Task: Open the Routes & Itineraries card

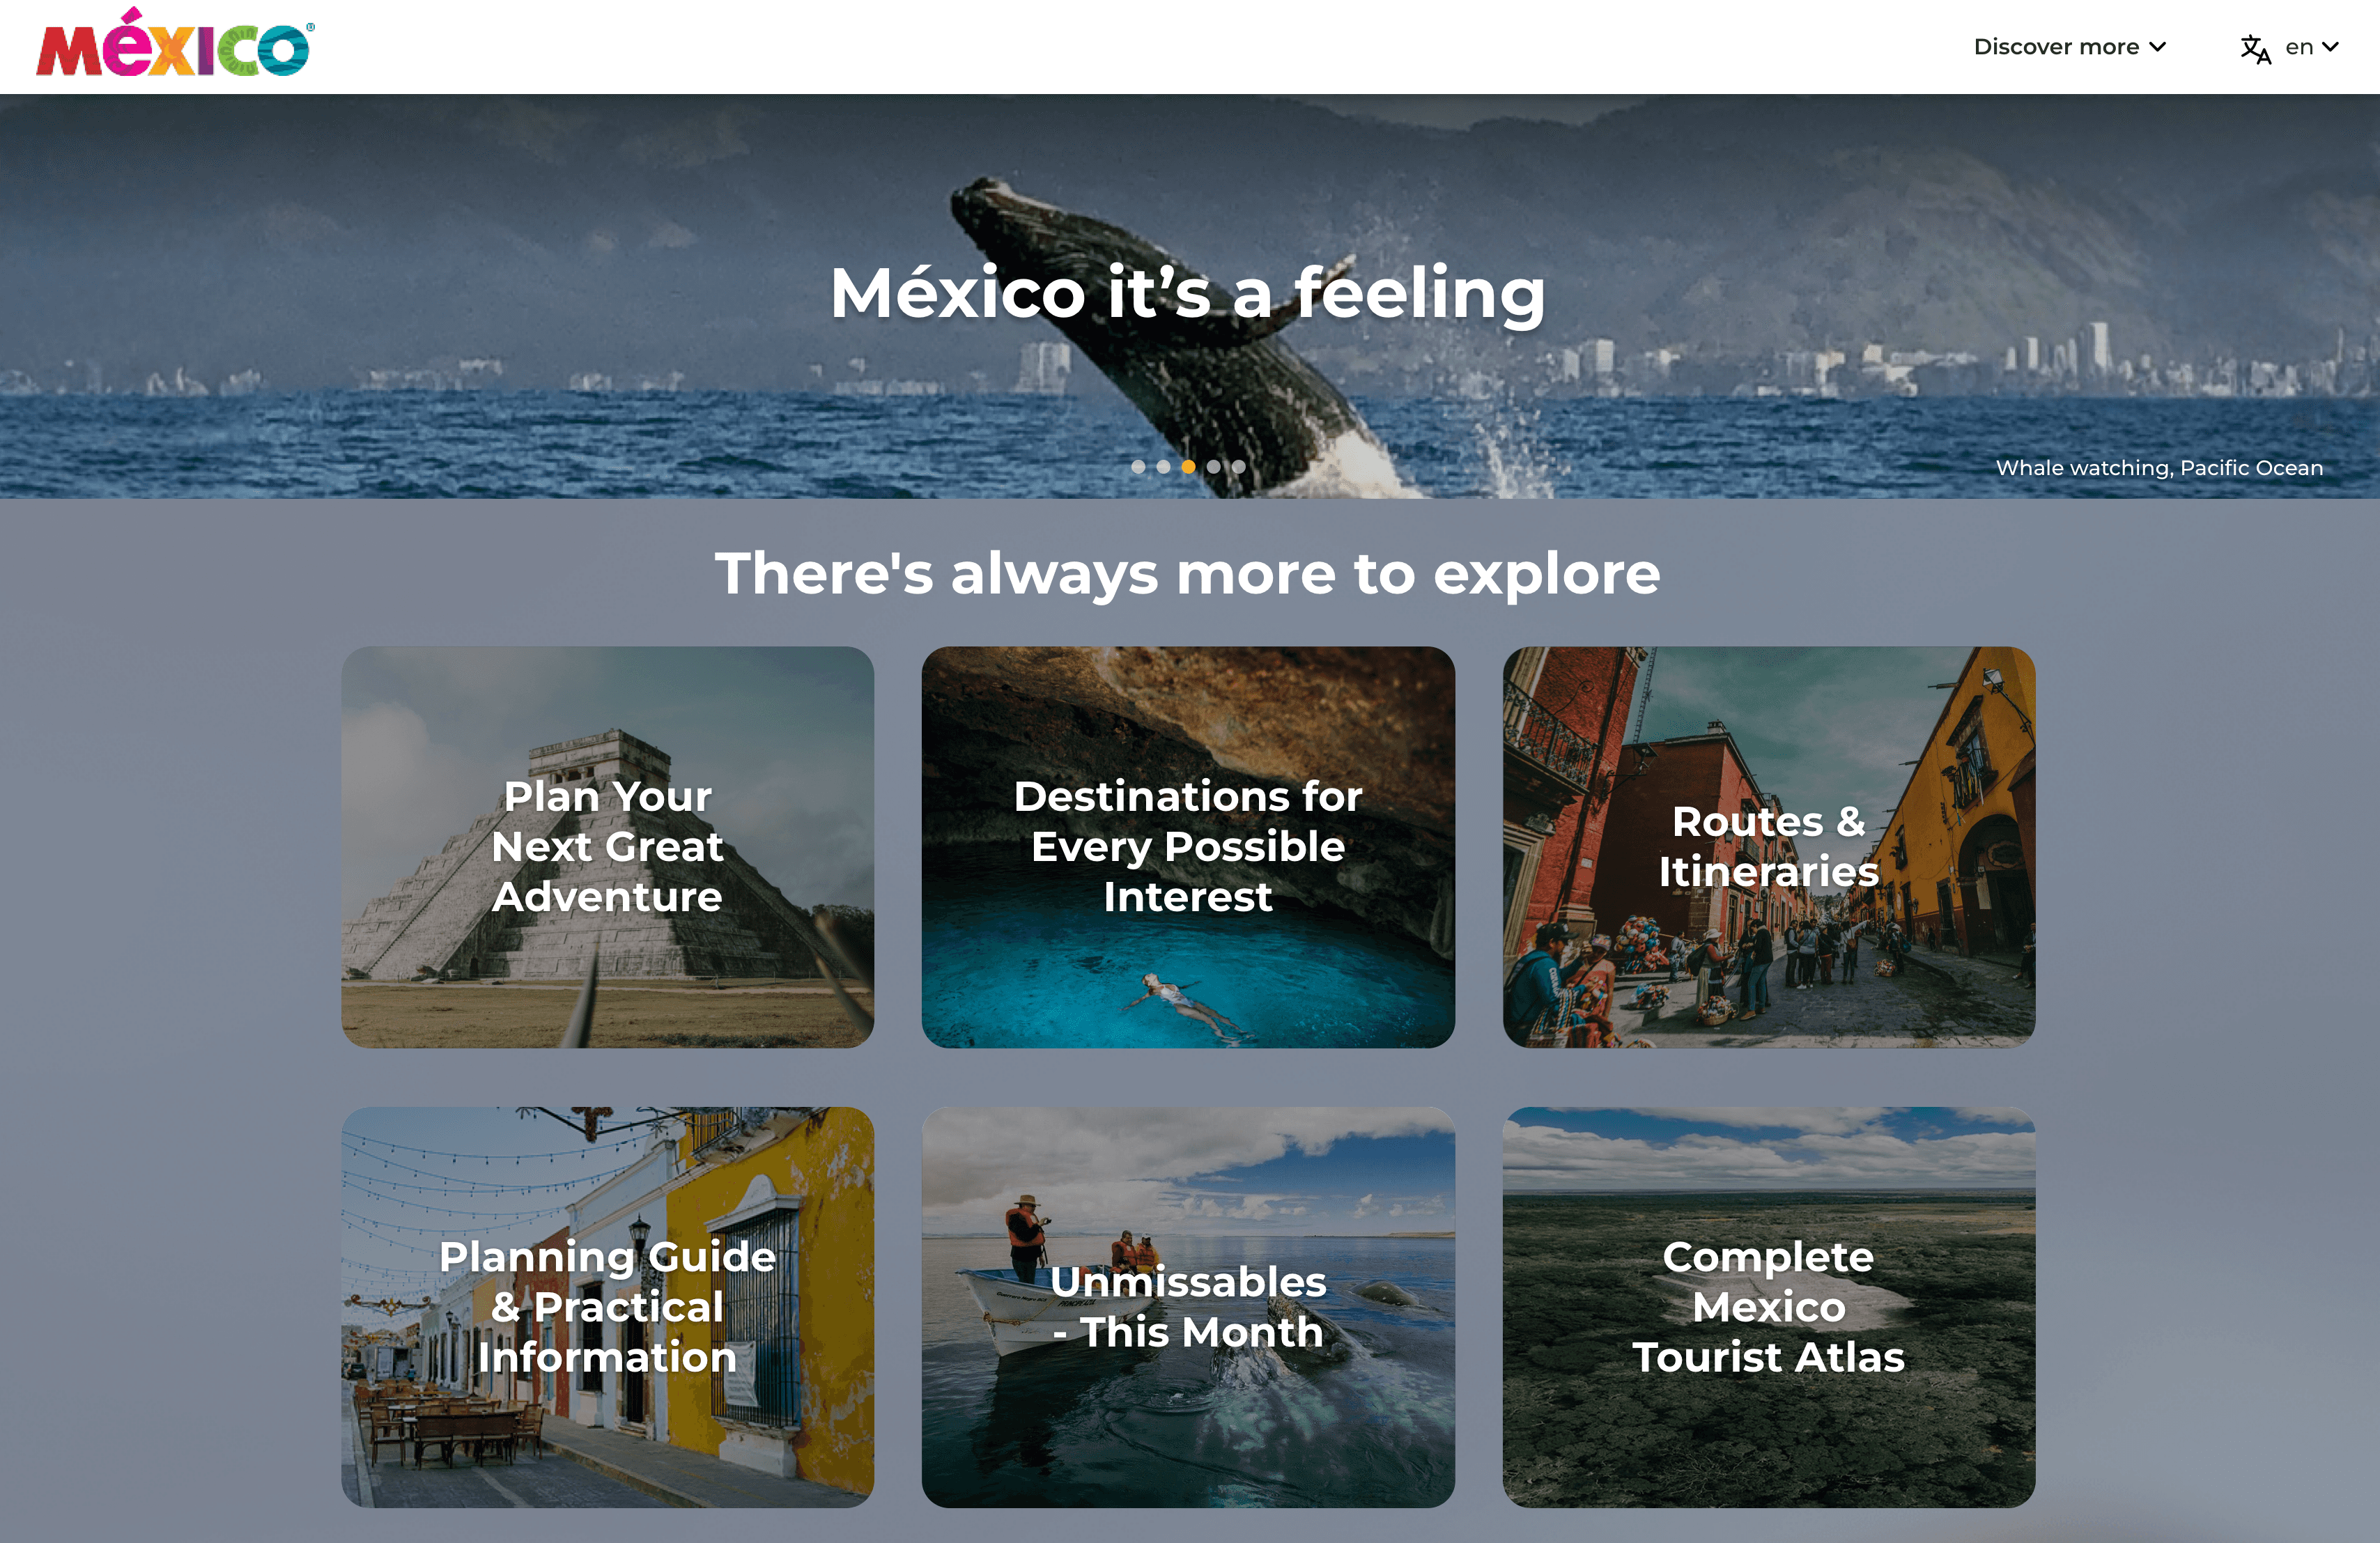Action: 1768,846
